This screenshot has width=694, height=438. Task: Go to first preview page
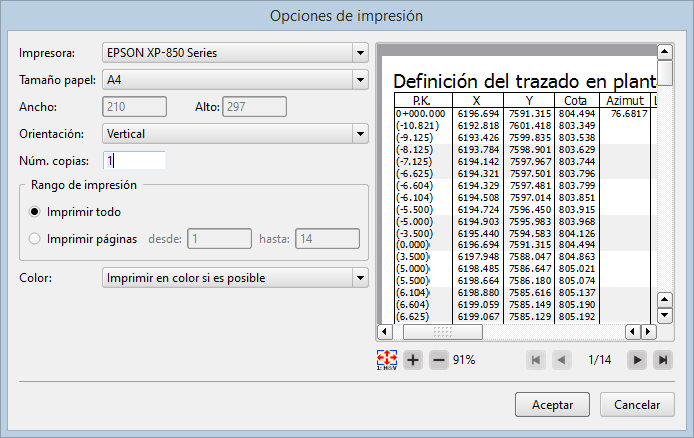[536, 360]
